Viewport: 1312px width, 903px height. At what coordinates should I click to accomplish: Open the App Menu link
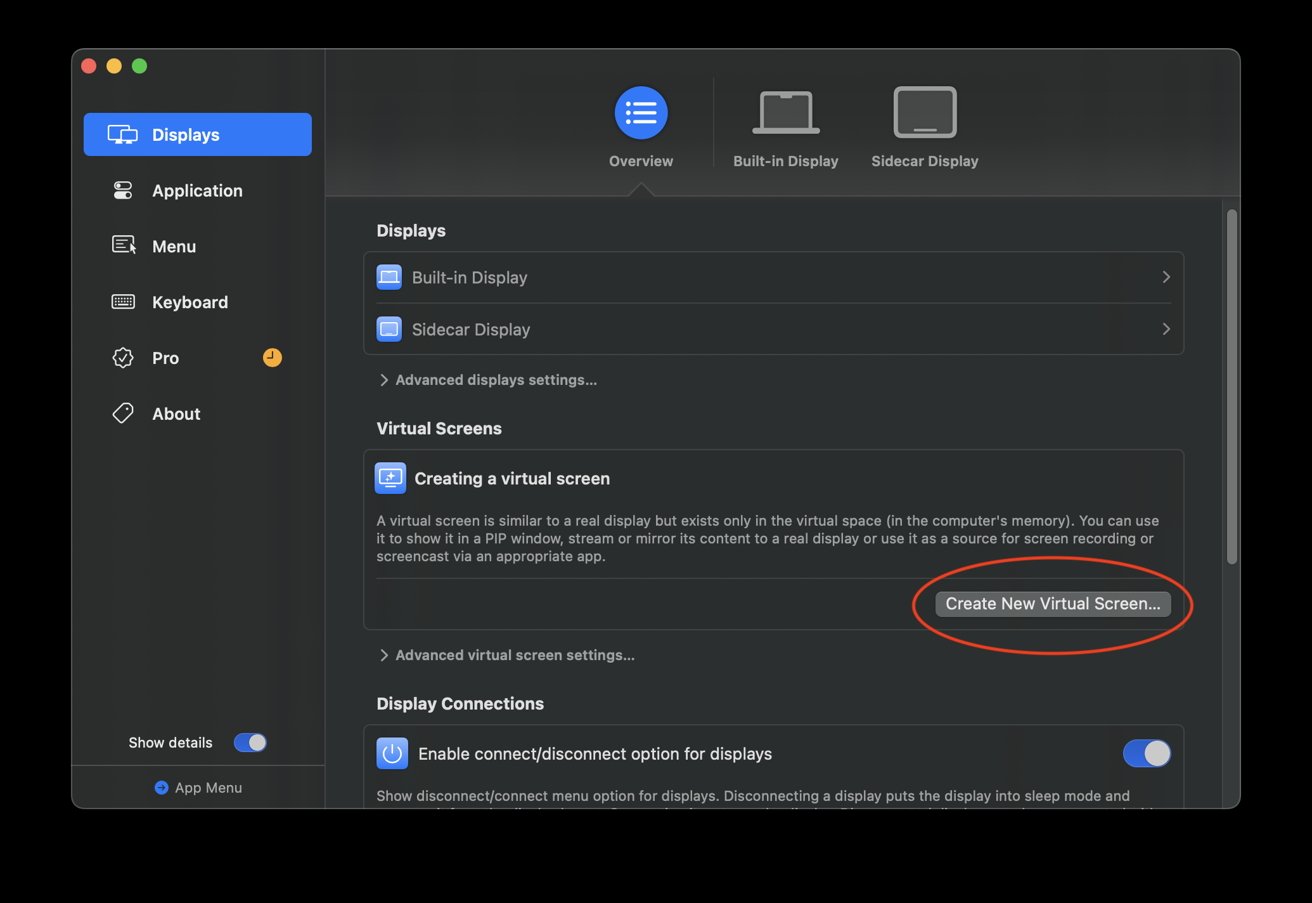tap(198, 787)
